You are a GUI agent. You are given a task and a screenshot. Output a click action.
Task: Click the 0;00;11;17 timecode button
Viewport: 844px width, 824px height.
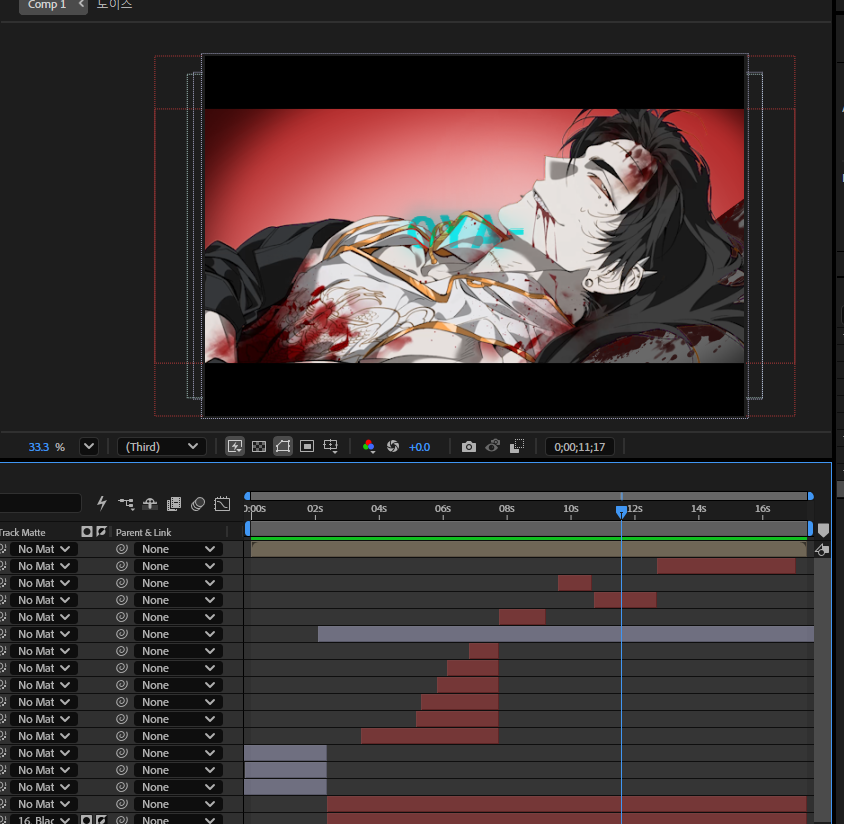[580, 447]
